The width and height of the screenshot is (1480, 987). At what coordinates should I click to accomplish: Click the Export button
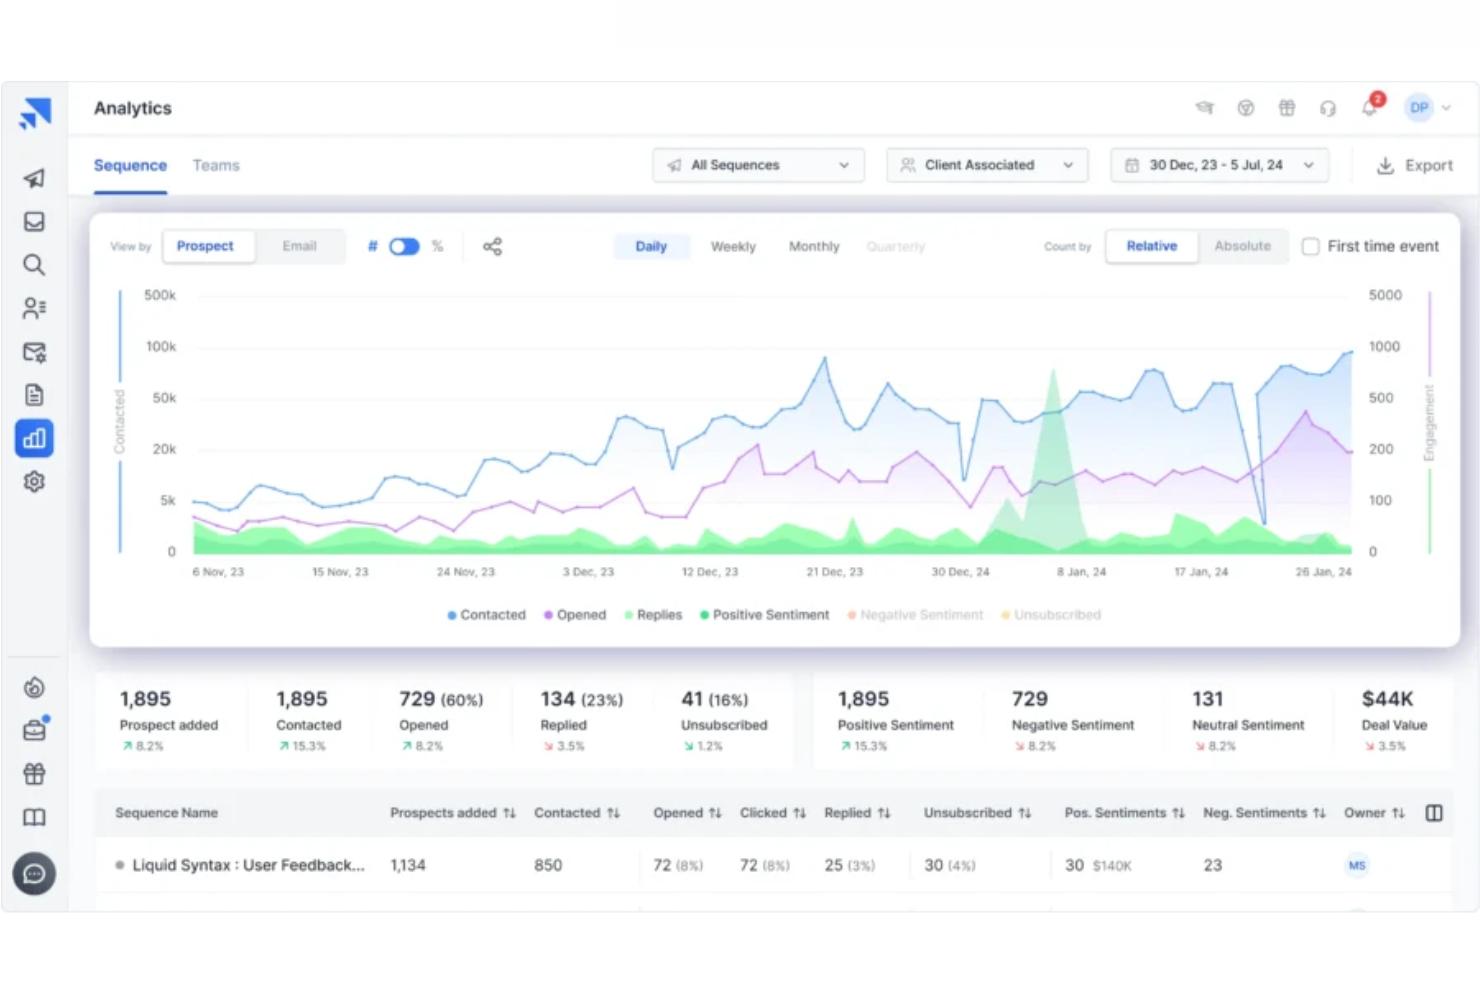1414,165
